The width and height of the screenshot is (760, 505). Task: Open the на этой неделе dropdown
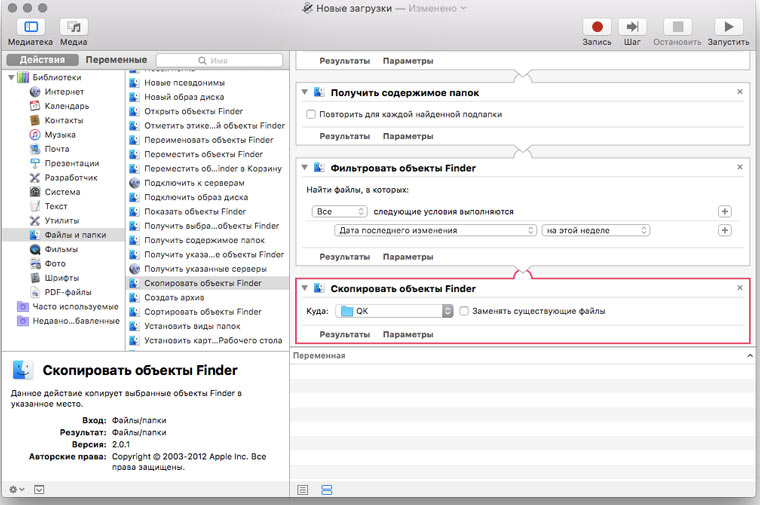point(596,230)
